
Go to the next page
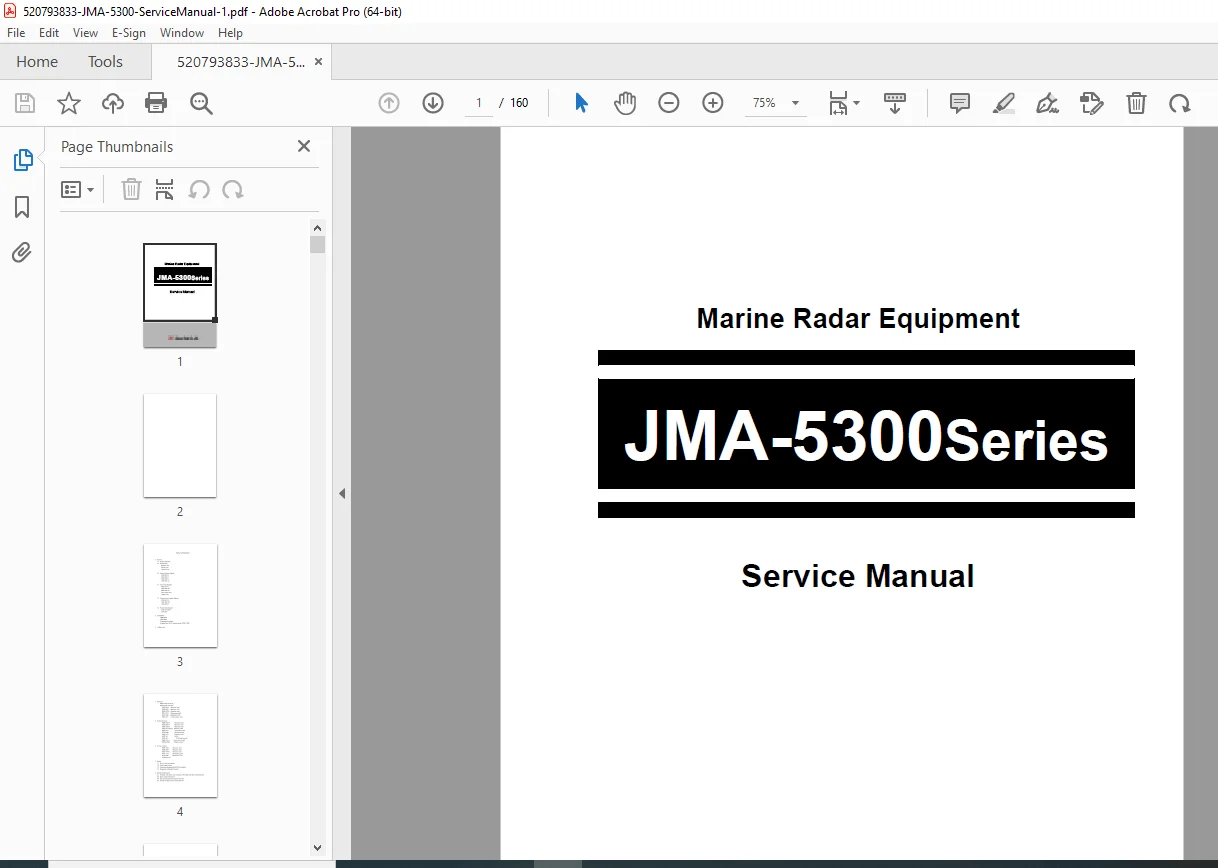point(433,103)
